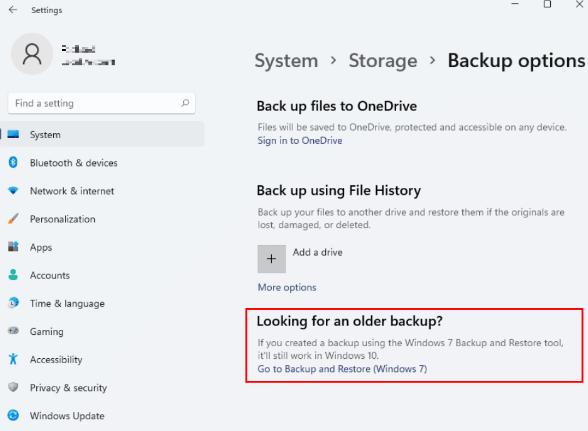The height and width of the screenshot is (431, 588).
Task: Click Storage in the breadcrumb path
Action: (383, 61)
